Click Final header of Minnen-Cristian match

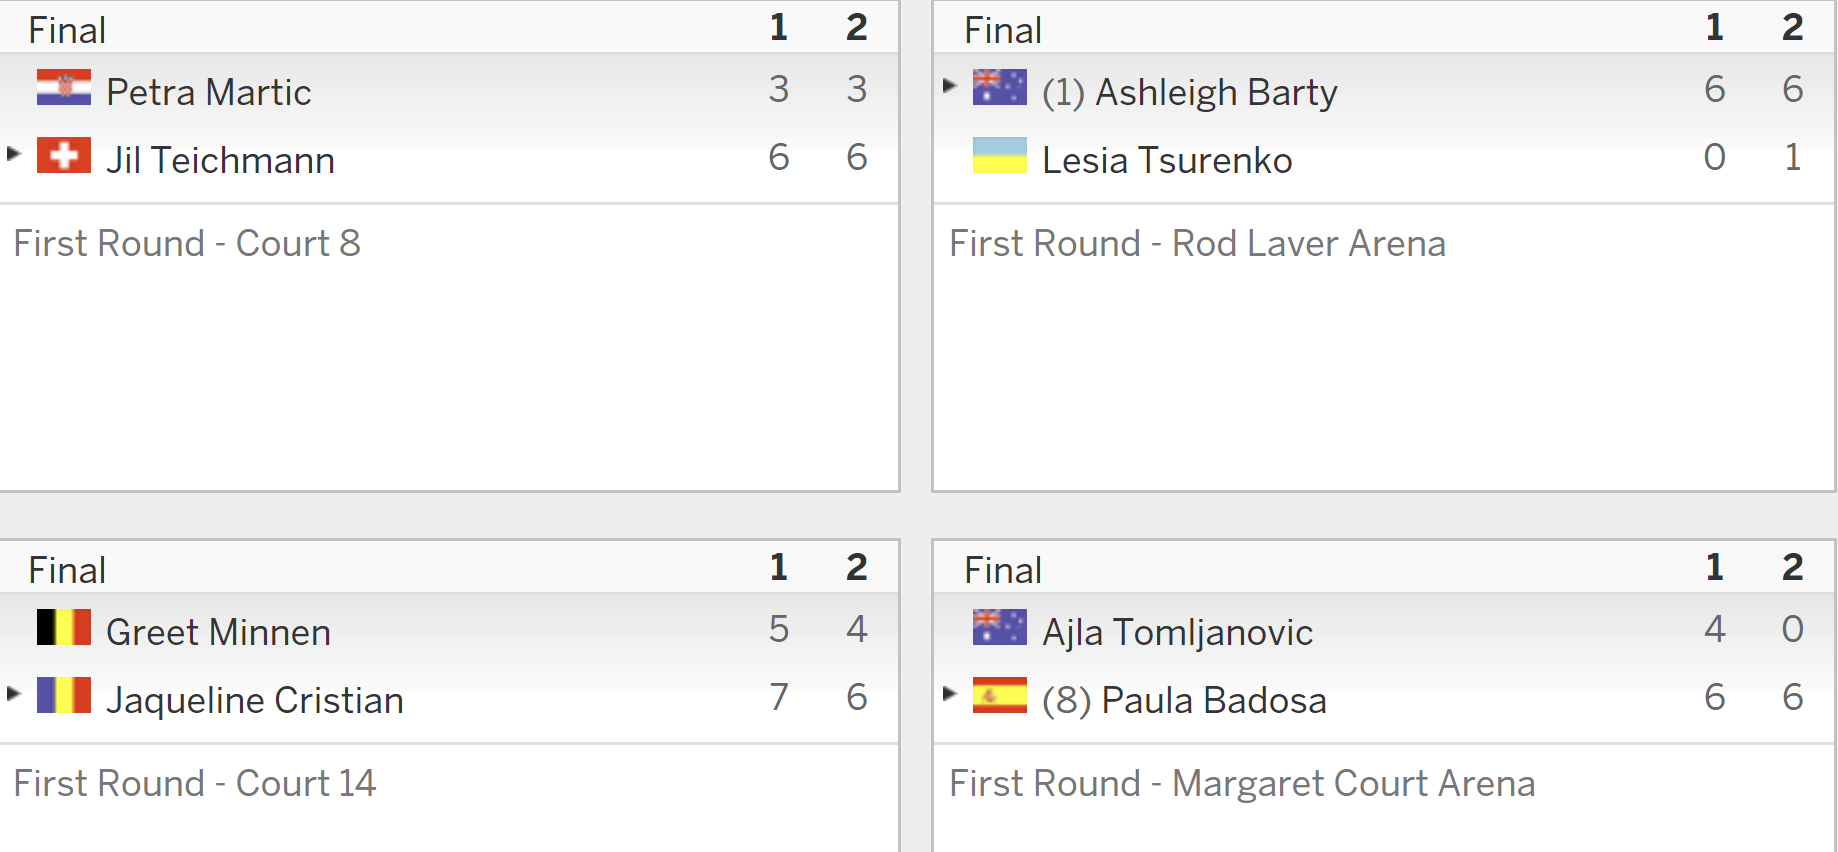point(67,570)
